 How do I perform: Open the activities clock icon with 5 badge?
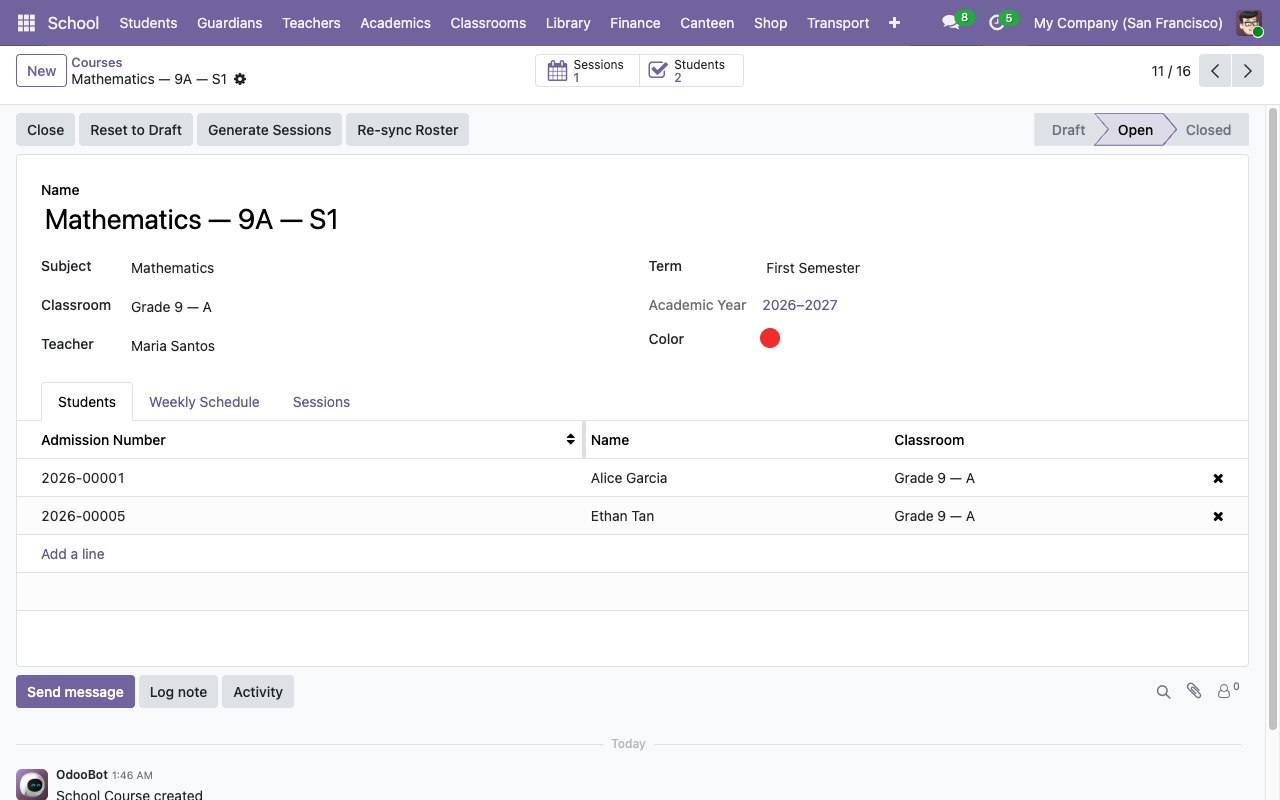996,22
